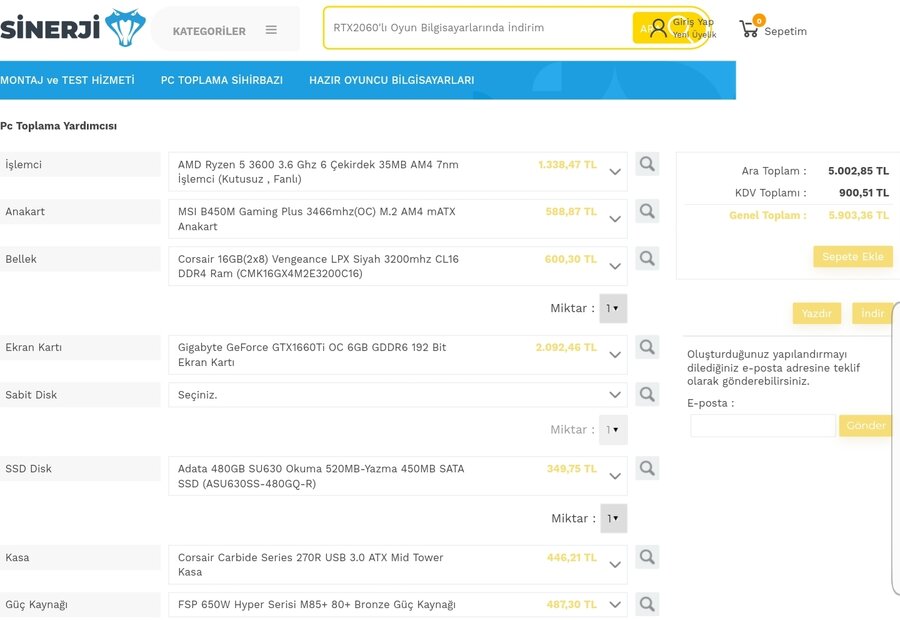Expand the Adata 480GB SU630 SSD dropdown

tap(615, 476)
